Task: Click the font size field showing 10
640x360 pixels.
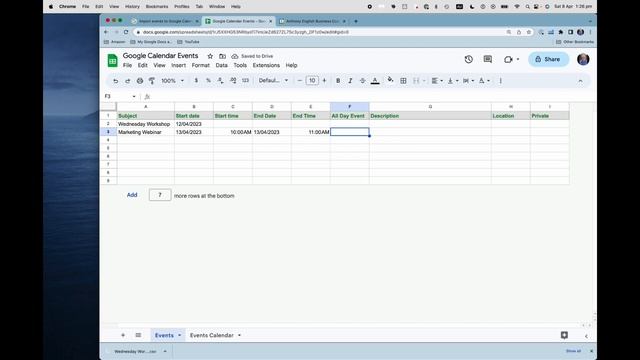Action: 312,81
